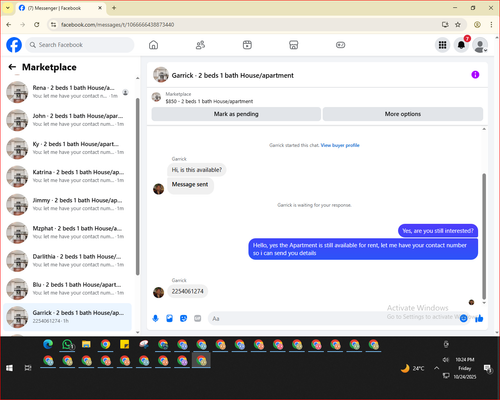The height and width of the screenshot is (400, 500).
Task: Click More options button
Action: click(x=403, y=114)
